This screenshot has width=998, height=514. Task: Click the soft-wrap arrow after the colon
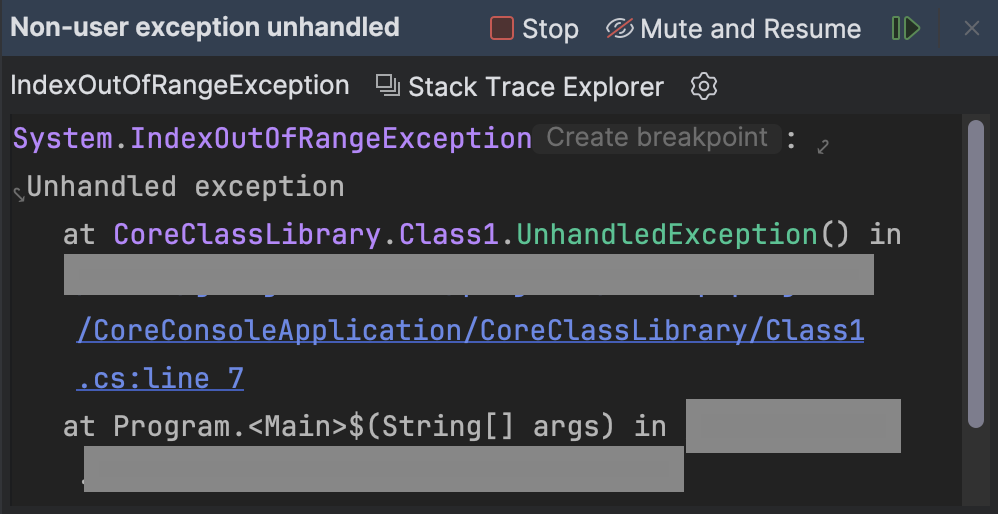pyautogui.click(x=823, y=147)
